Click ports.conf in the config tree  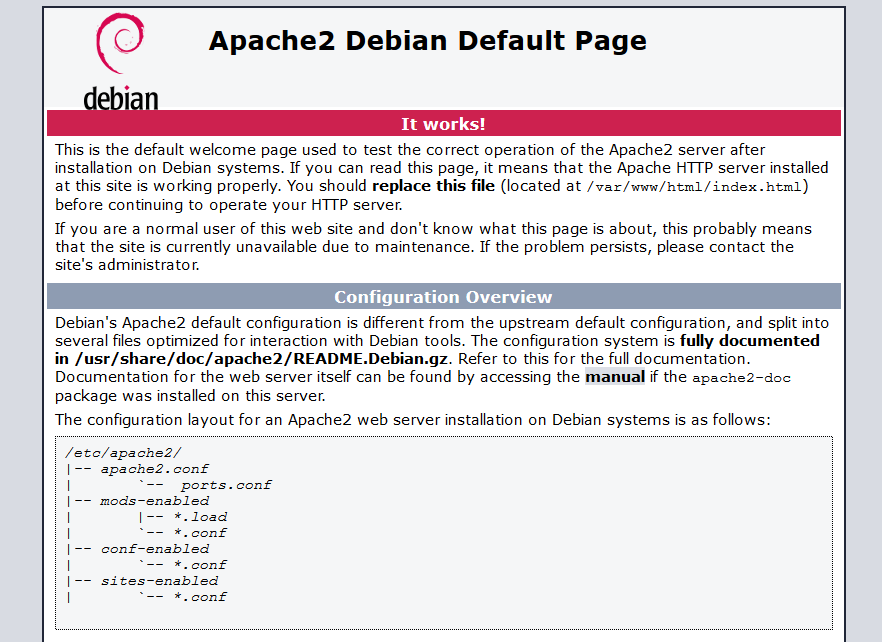click(x=226, y=485)
